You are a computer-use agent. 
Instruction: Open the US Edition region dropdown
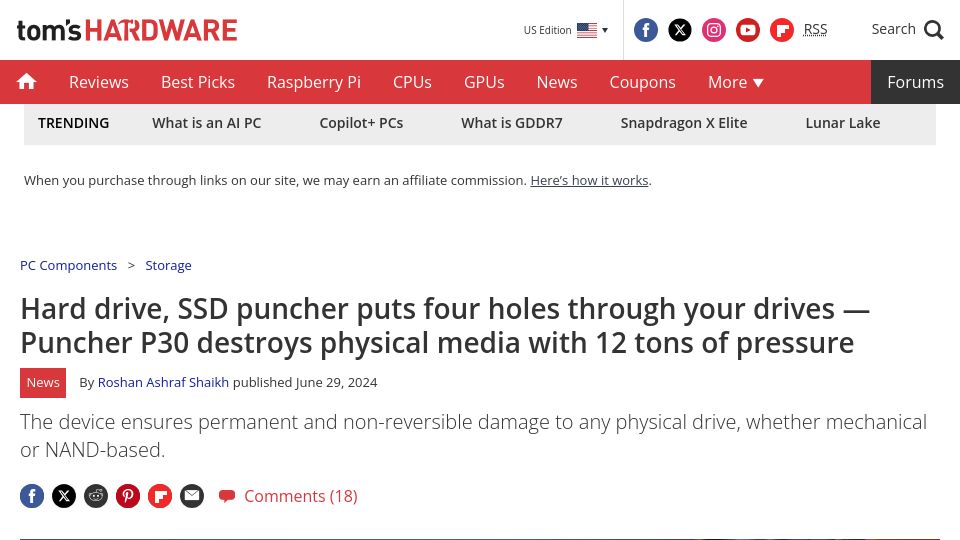click(566, 30)
